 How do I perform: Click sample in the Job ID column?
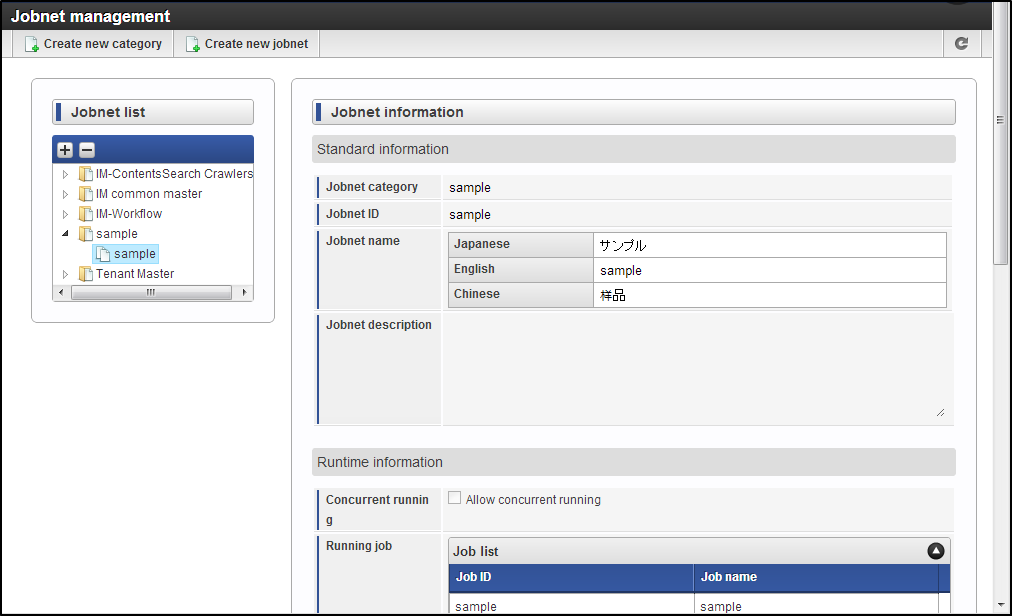pyautogui.click(x=476, y=606)
